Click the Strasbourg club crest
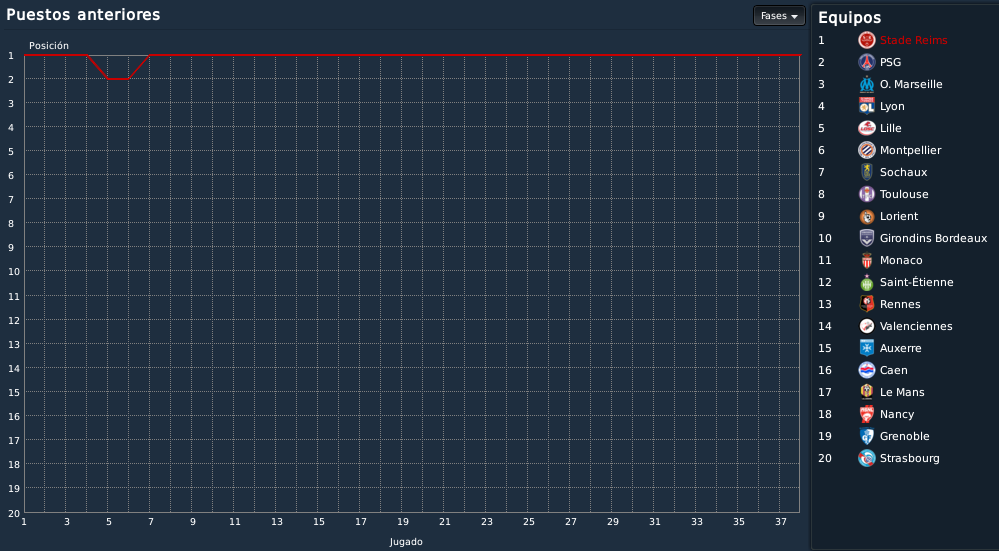999x551 pixels. point(866,458)
